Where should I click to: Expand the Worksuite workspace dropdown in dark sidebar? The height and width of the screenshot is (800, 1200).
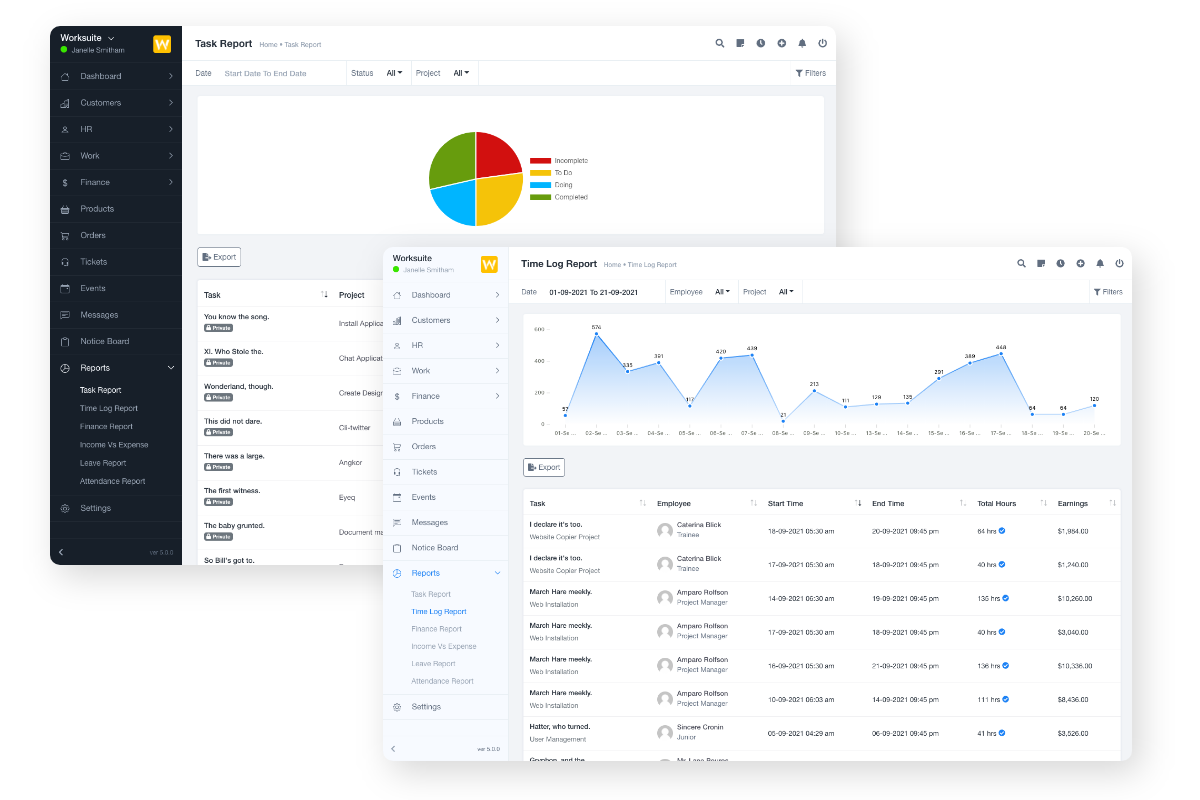[111, 38]
